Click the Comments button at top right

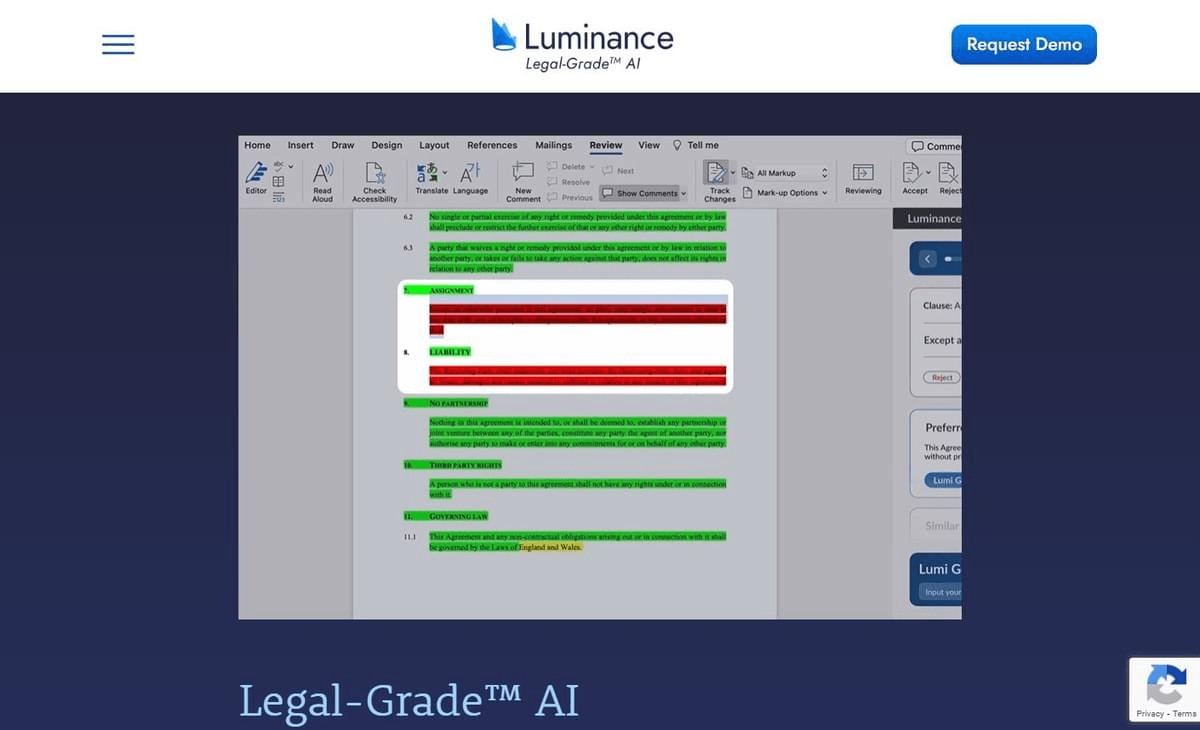coord(934,146)
